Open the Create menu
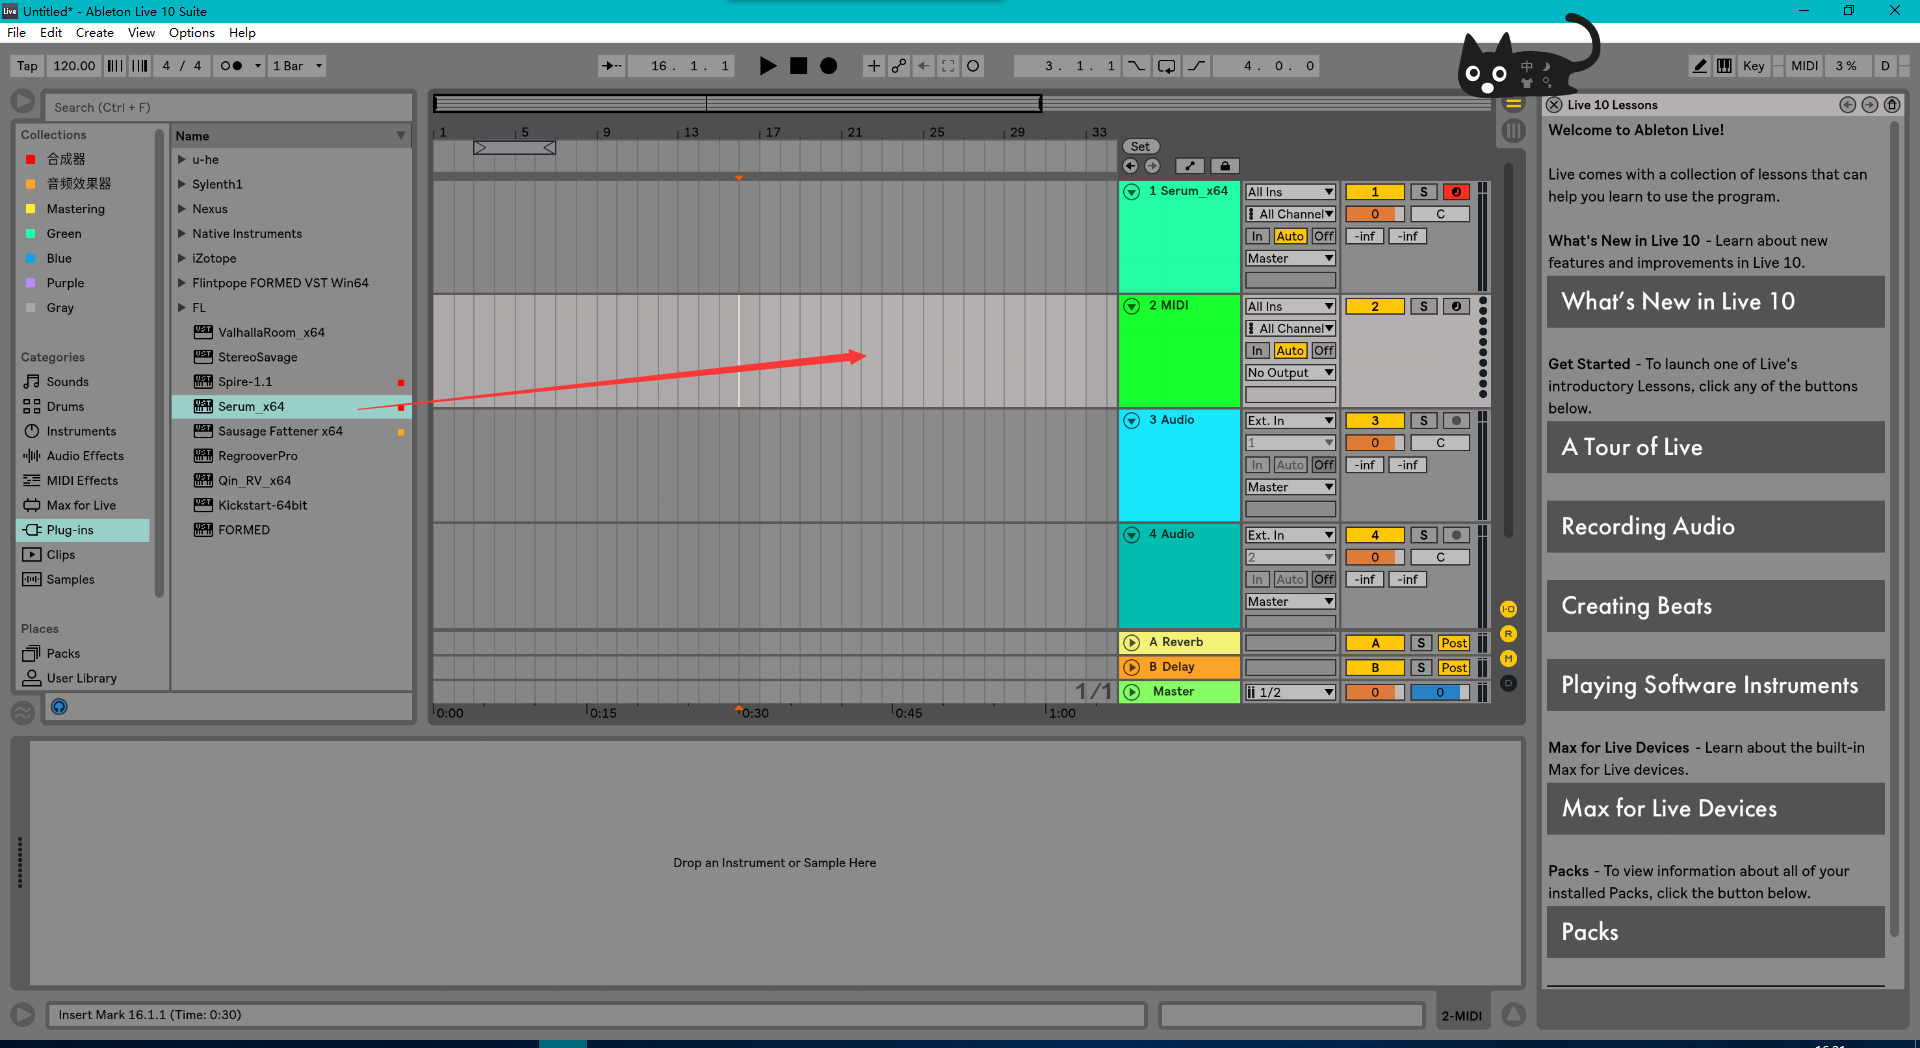 (x=95, y=33)
